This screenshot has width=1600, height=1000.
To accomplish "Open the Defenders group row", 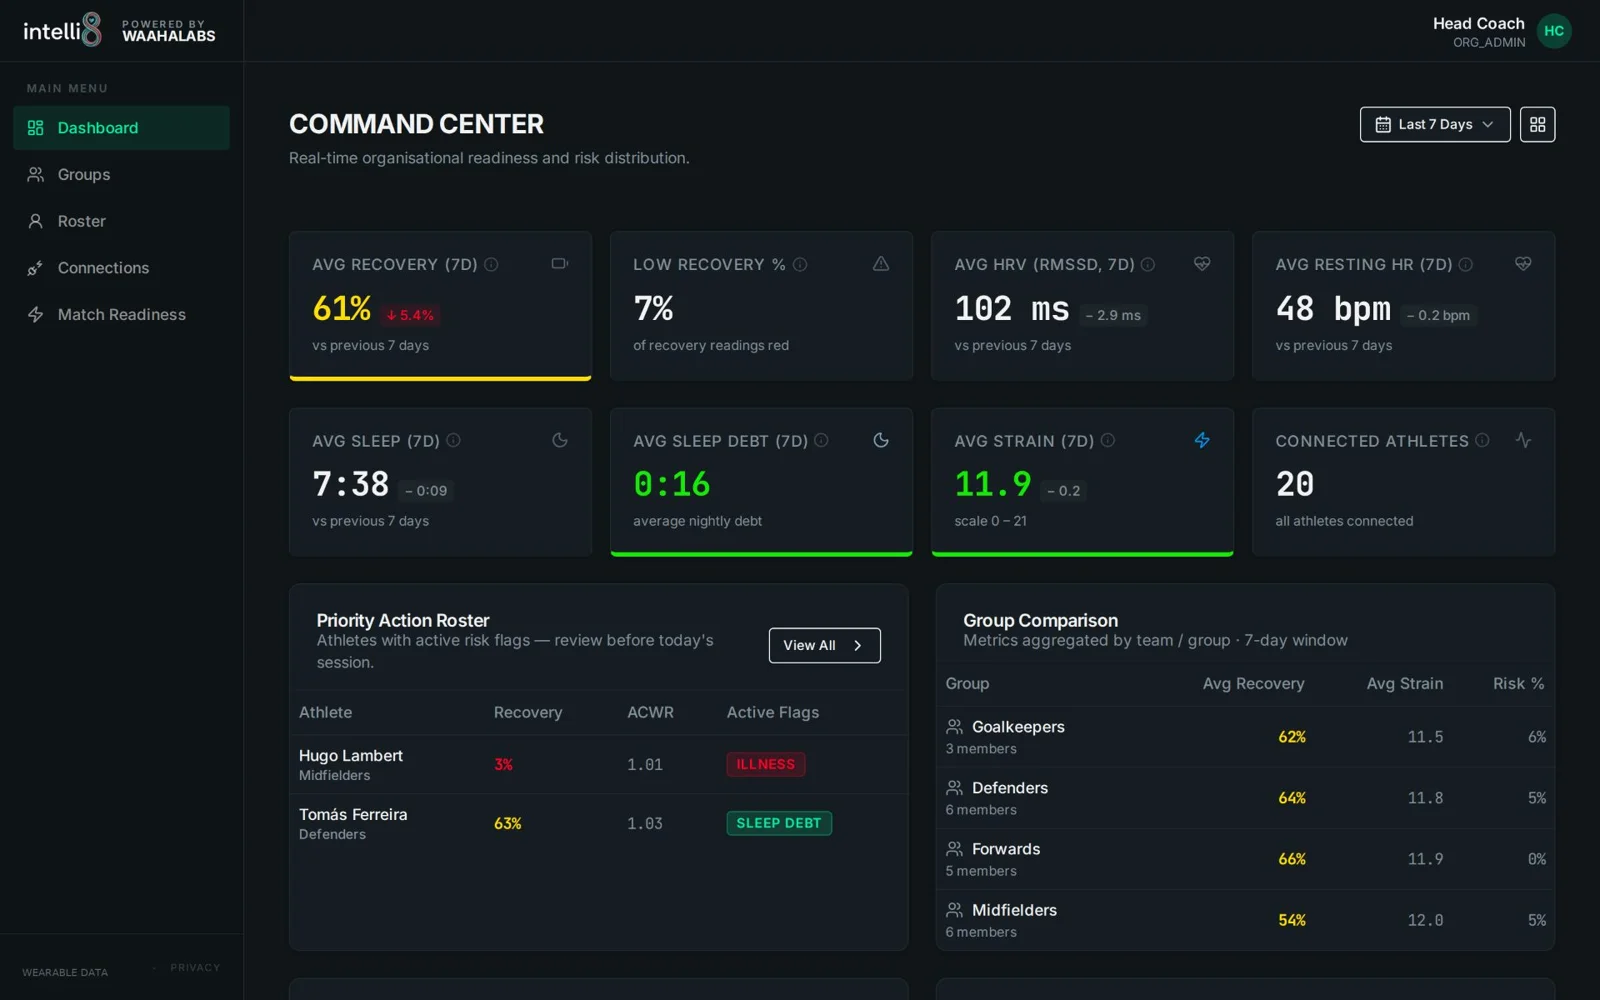I will click(1245, 798).
